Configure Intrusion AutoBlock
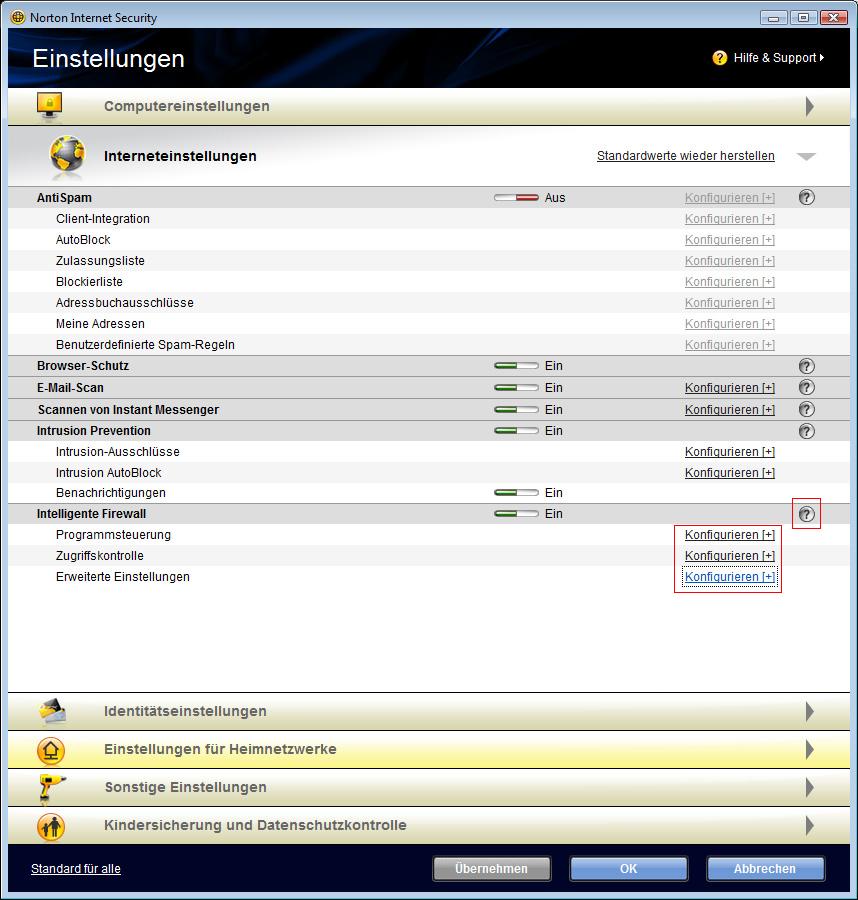The width and height of the screenshot is (858, 900). click(729, 472)
